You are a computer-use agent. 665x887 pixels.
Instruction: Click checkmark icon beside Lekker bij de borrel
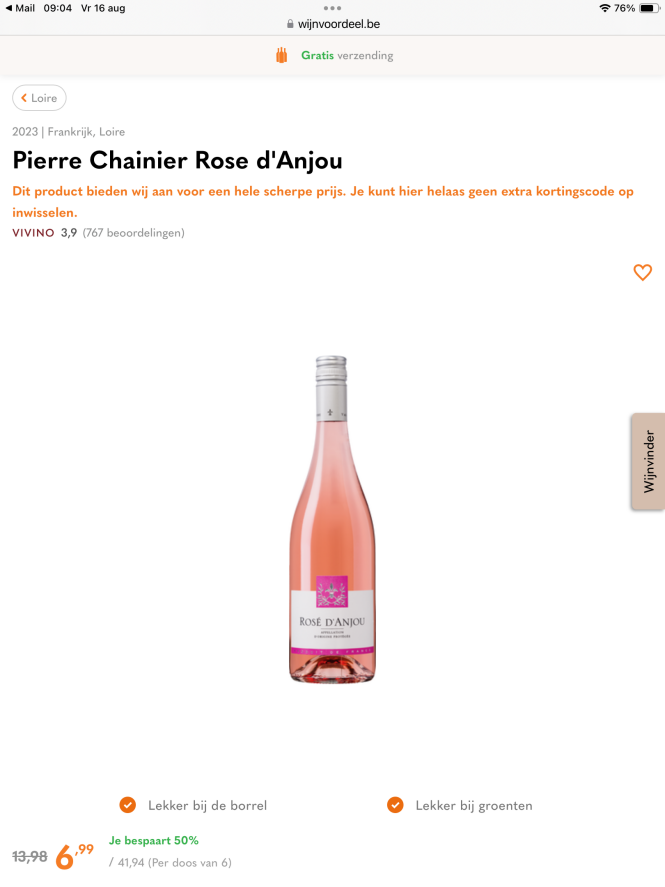point(128,805)
